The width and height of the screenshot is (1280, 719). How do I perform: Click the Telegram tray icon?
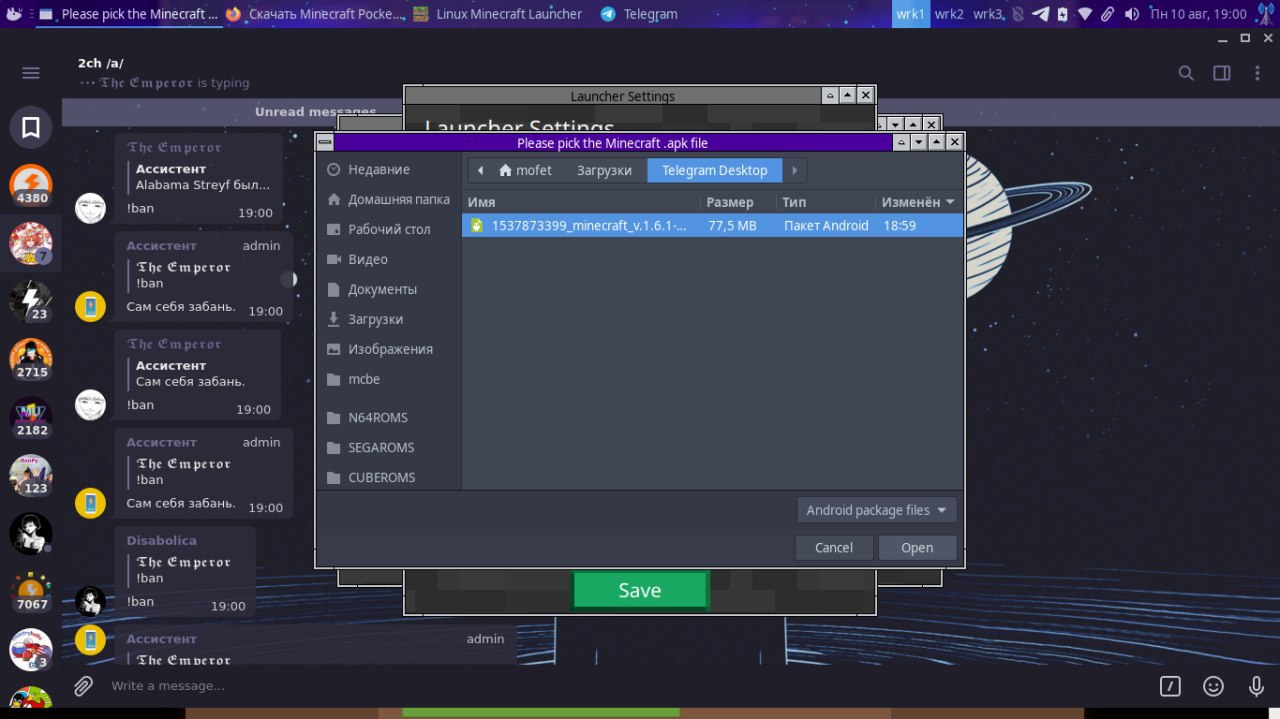[x=1041, y=14]
